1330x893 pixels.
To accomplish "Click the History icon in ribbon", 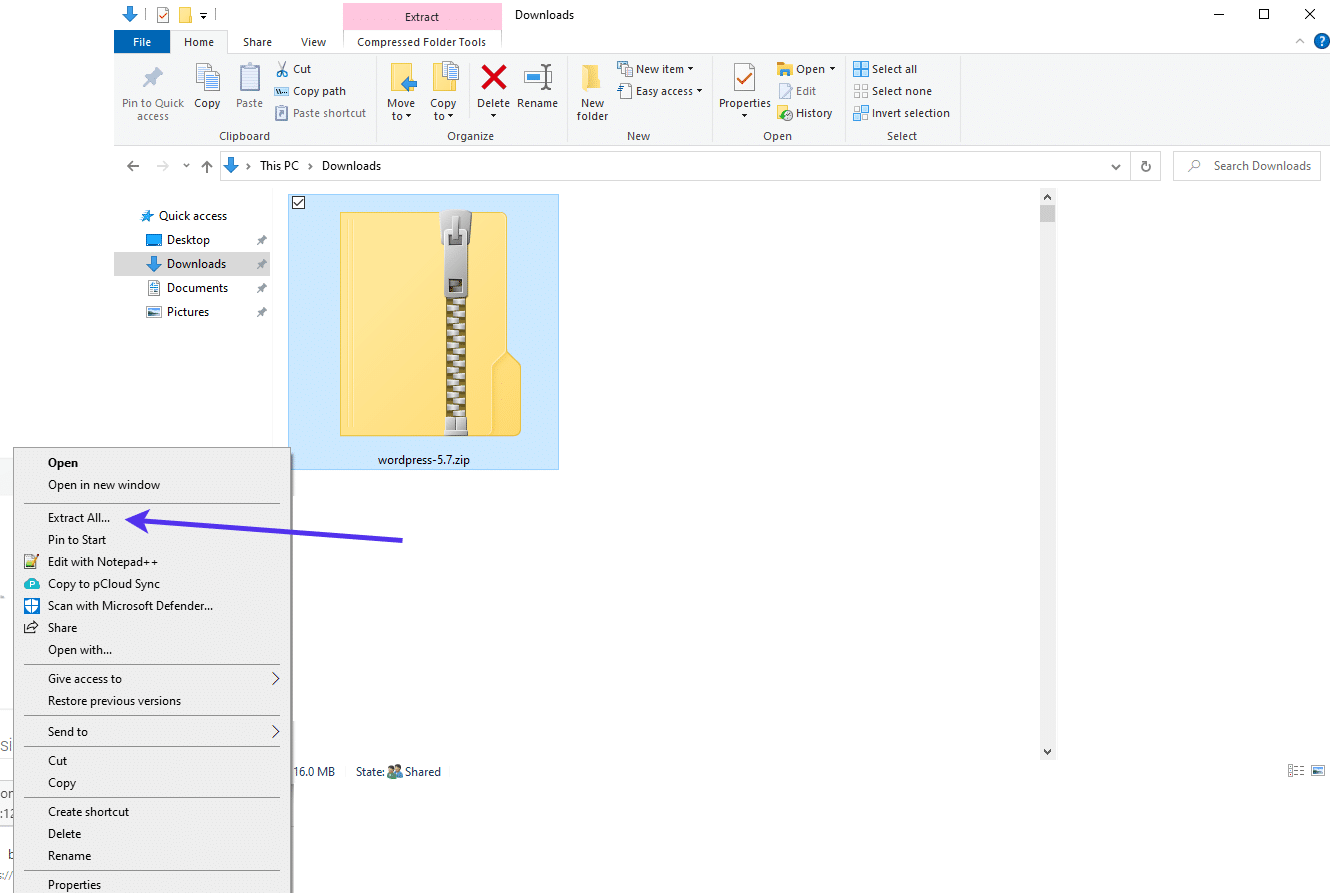I will tap(805, 113).
